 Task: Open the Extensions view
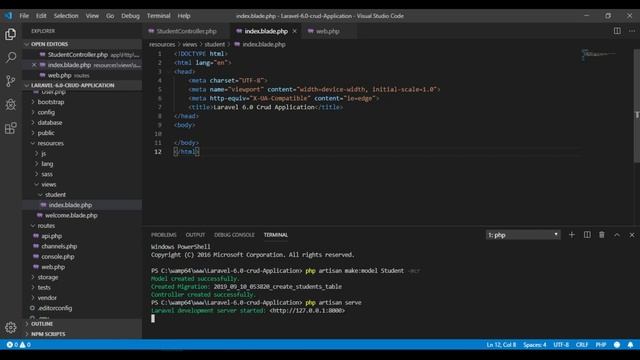[x=11, y=128]
